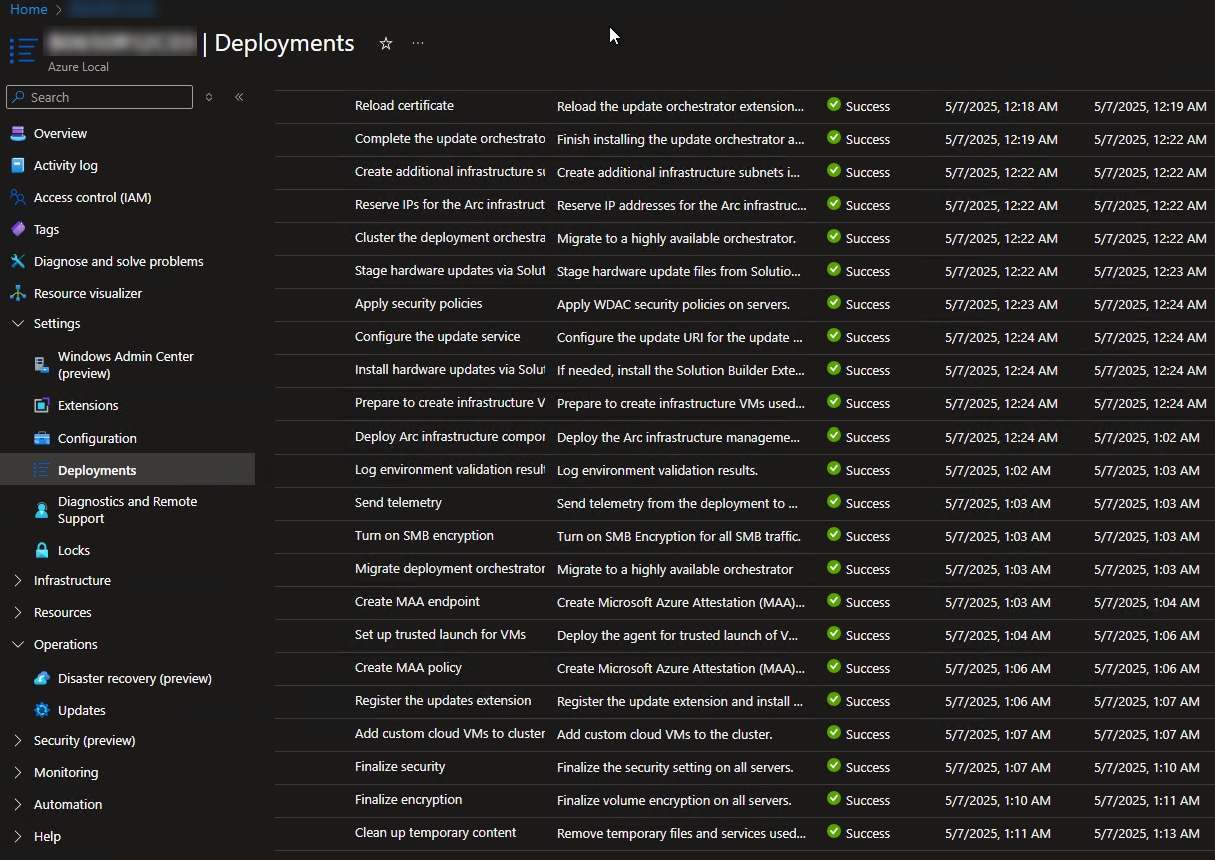Open Activity log via its icon
Screen dimensions: 1215x860
(17, 165)
